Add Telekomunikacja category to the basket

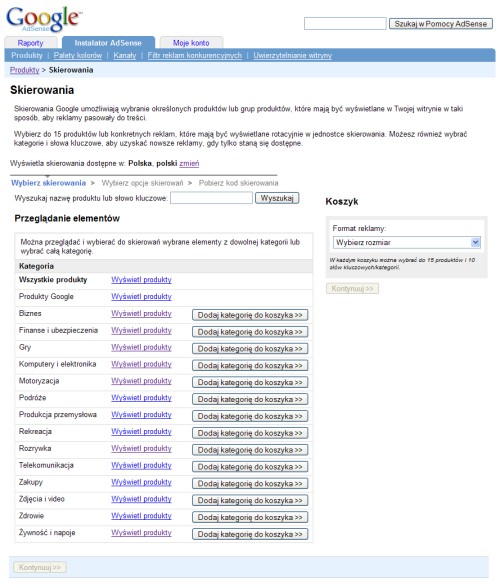tap(250, 467)
